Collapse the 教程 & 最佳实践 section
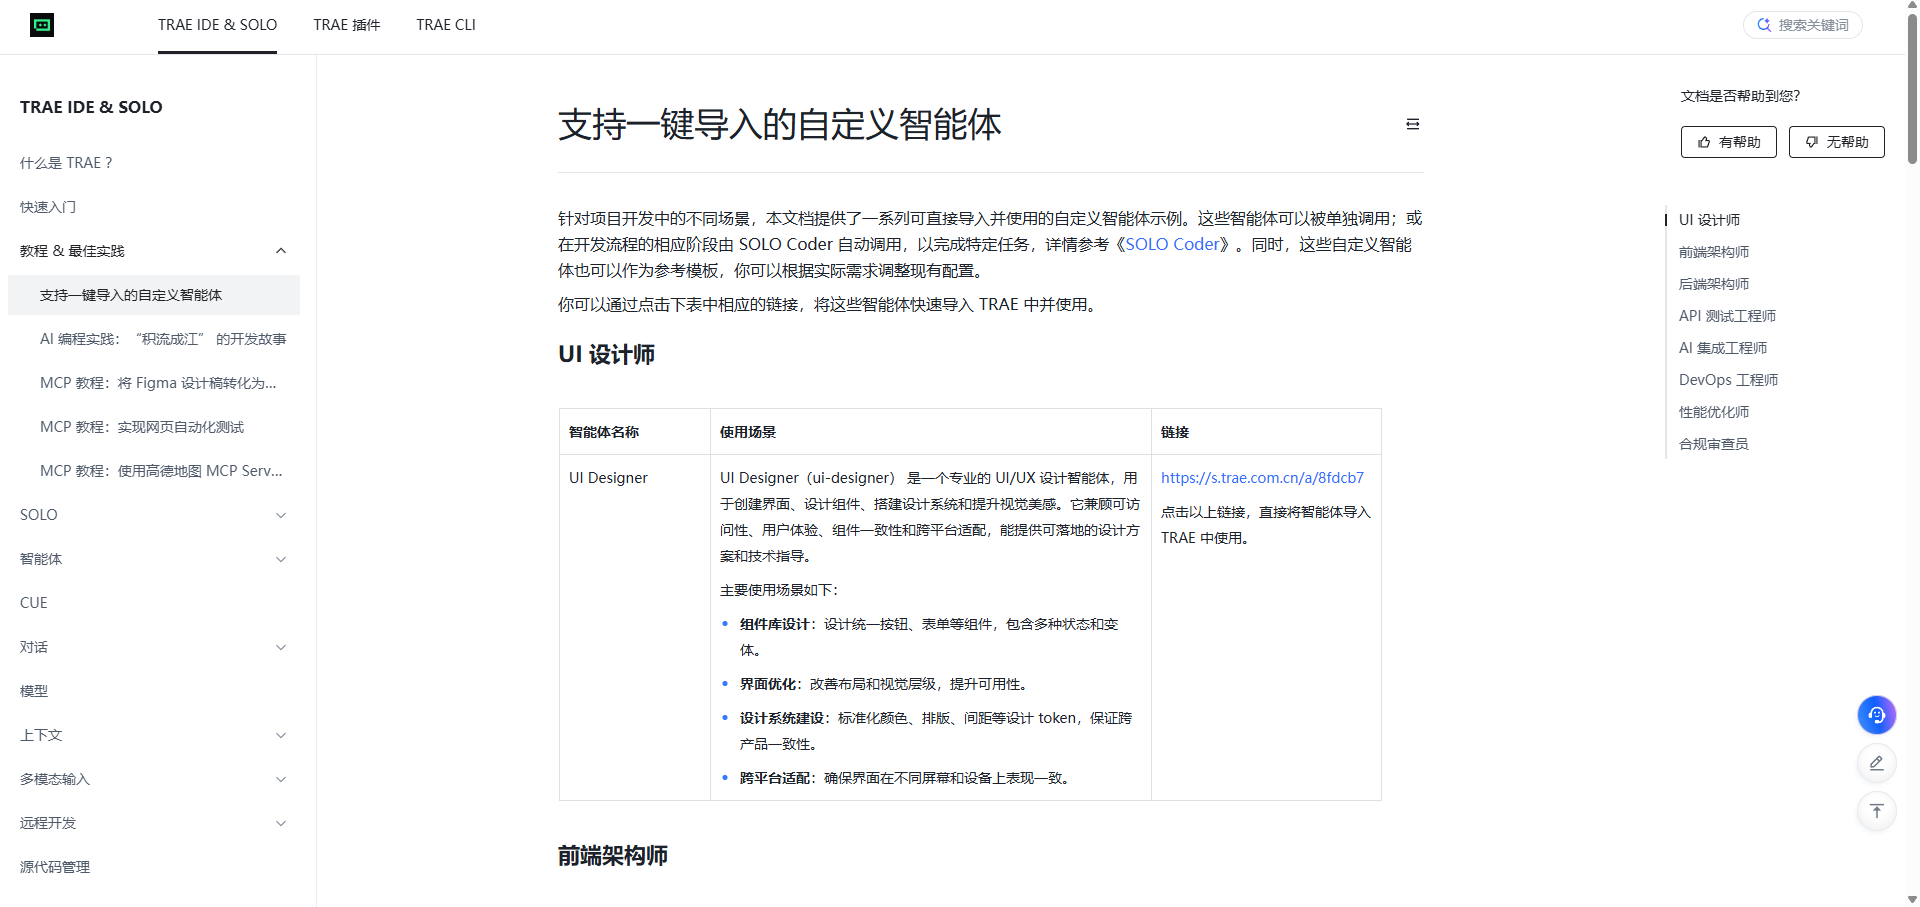The image size is (1920, 907). pyautogui.click(x=281, y=251)
